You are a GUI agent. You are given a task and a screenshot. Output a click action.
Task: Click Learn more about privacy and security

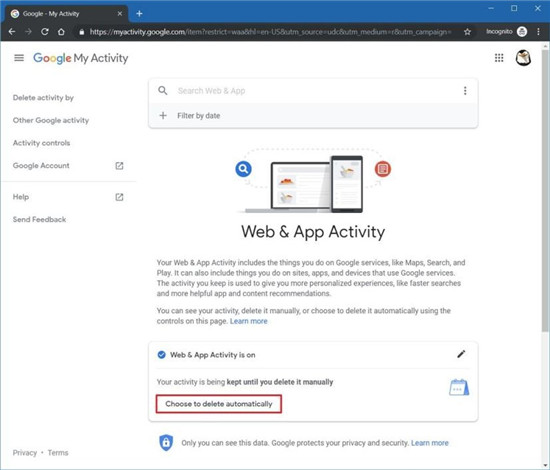430,443
